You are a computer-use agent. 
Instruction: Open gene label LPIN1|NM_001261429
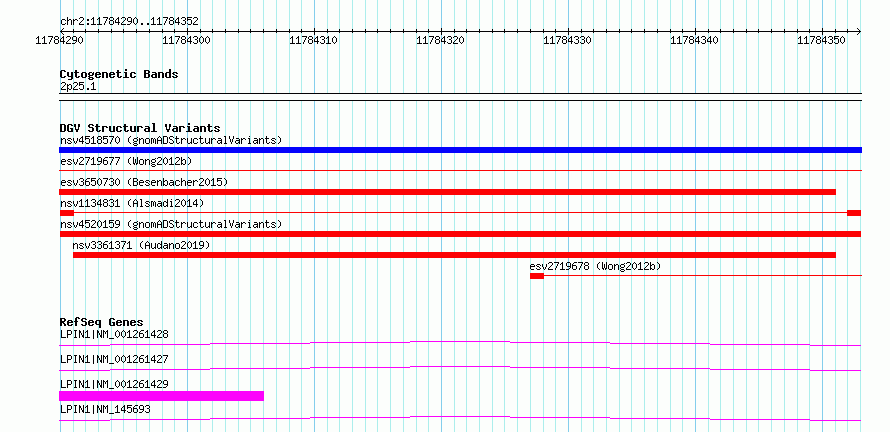114,384
